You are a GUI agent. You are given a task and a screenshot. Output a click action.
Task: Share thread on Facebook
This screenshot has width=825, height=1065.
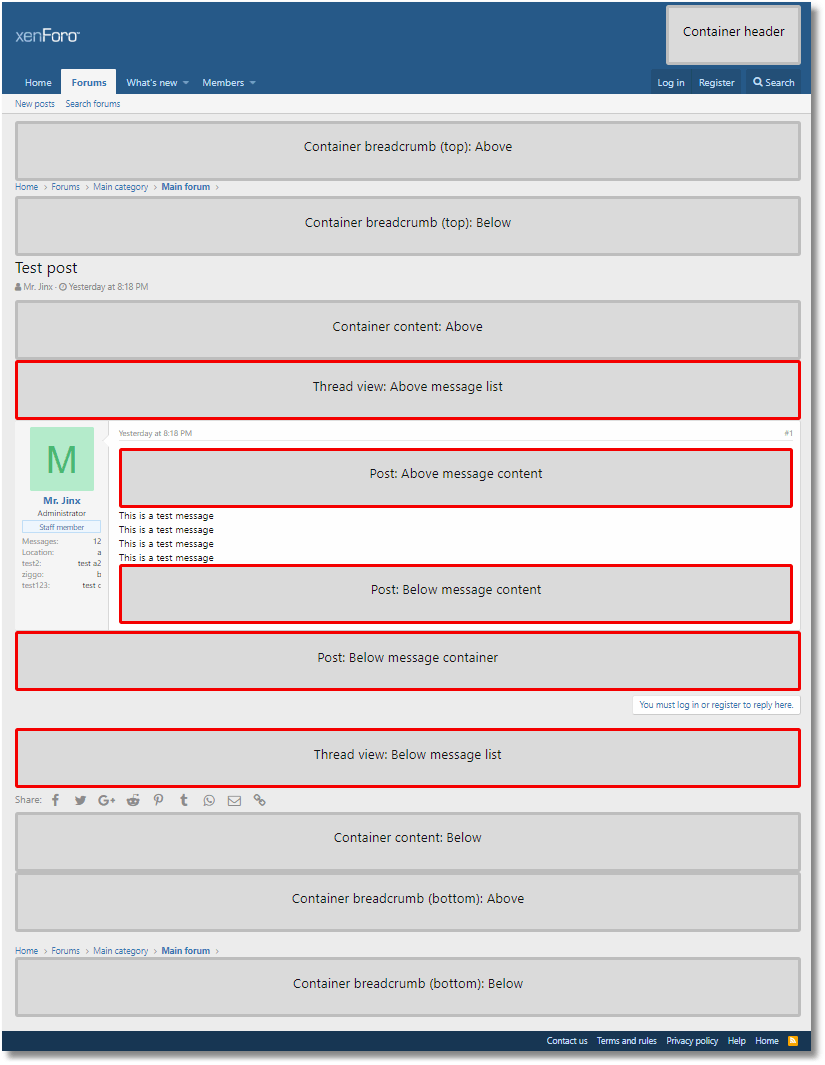[x=56, y=800]
